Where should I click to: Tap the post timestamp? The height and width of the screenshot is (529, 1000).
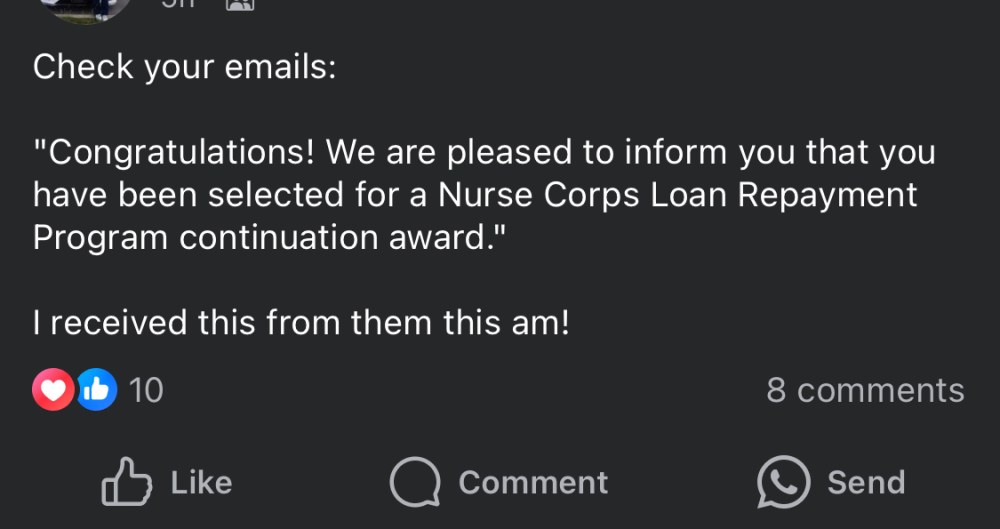coord(177,3)
